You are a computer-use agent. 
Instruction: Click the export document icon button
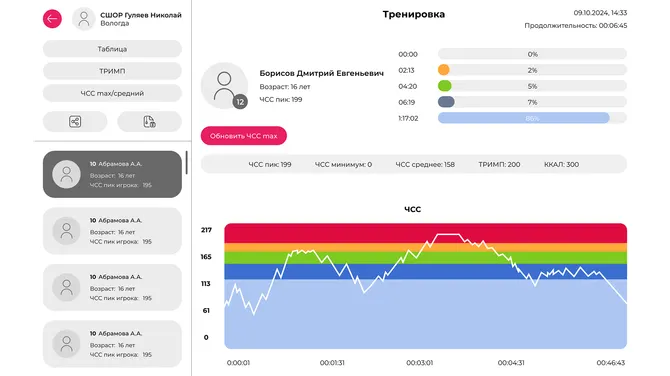[149, 121]
